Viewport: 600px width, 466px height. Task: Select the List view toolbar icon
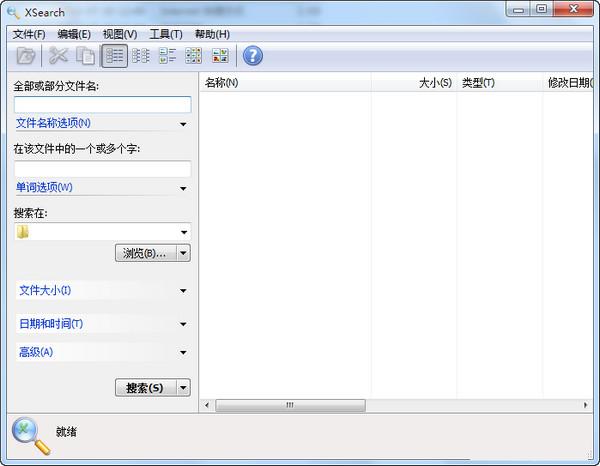pyautogui.click(x=140, y=56)
